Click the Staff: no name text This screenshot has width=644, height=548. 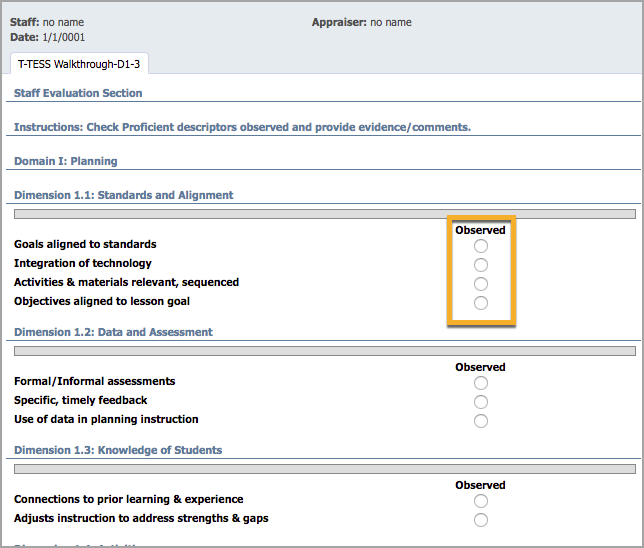[47, 22]
